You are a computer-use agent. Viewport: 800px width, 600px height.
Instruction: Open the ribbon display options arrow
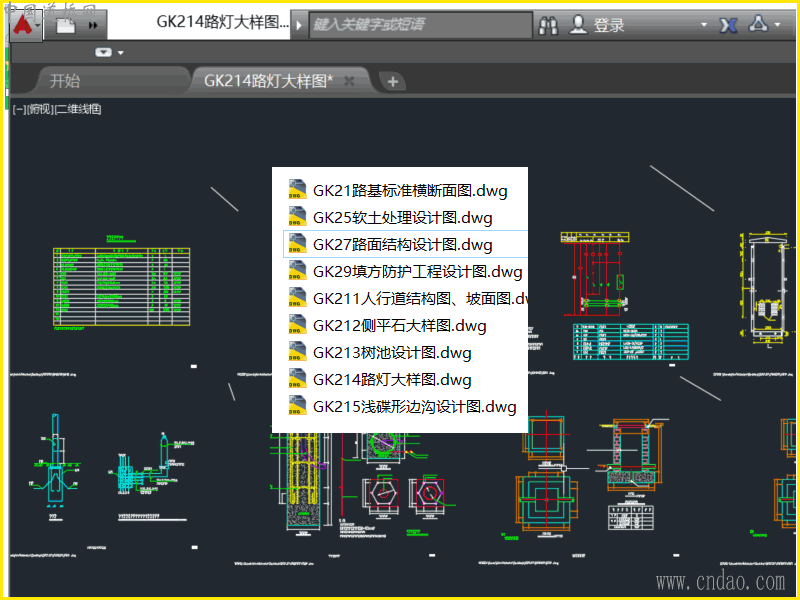[x=121, y=53]
